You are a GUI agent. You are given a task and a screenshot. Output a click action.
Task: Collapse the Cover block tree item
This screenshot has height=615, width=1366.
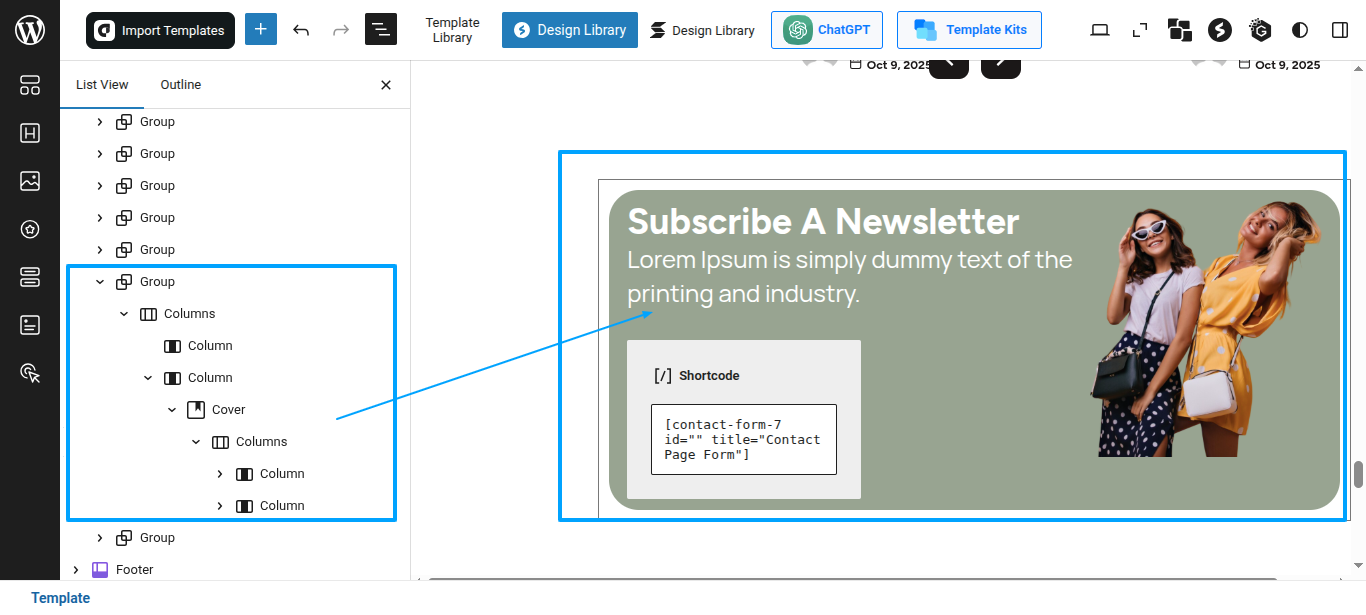[172, 410]
